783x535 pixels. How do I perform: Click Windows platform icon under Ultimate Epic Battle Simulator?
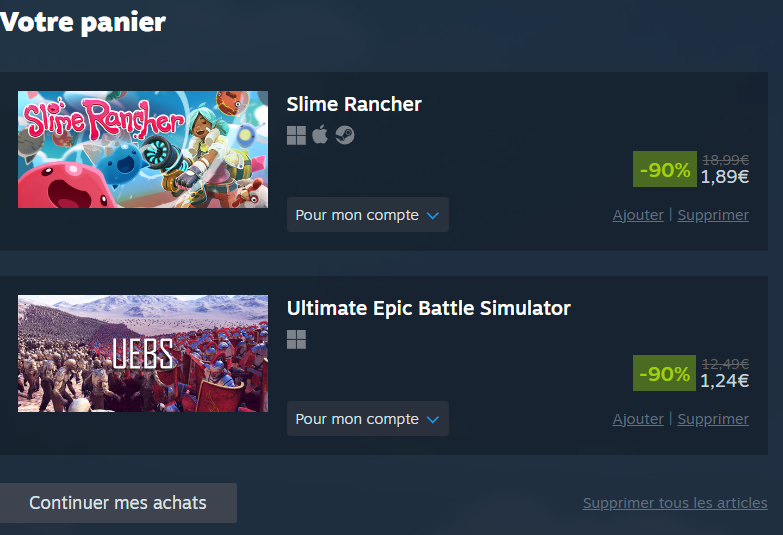[296, 340]
